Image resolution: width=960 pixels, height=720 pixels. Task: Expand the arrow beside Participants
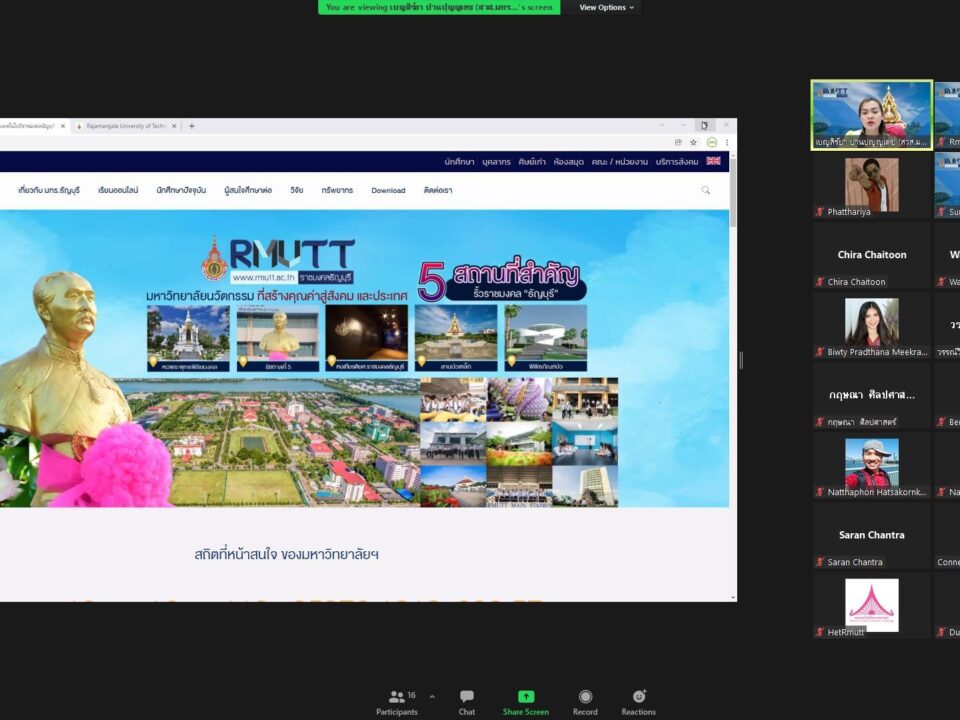point(432,697)
